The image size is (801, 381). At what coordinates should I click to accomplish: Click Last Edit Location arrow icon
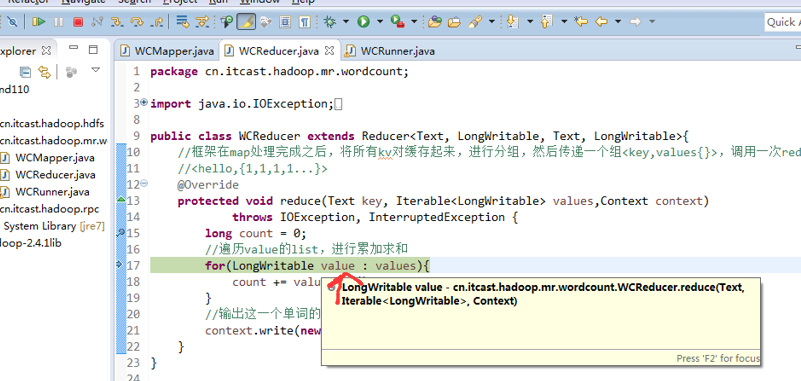pos(581,22)
